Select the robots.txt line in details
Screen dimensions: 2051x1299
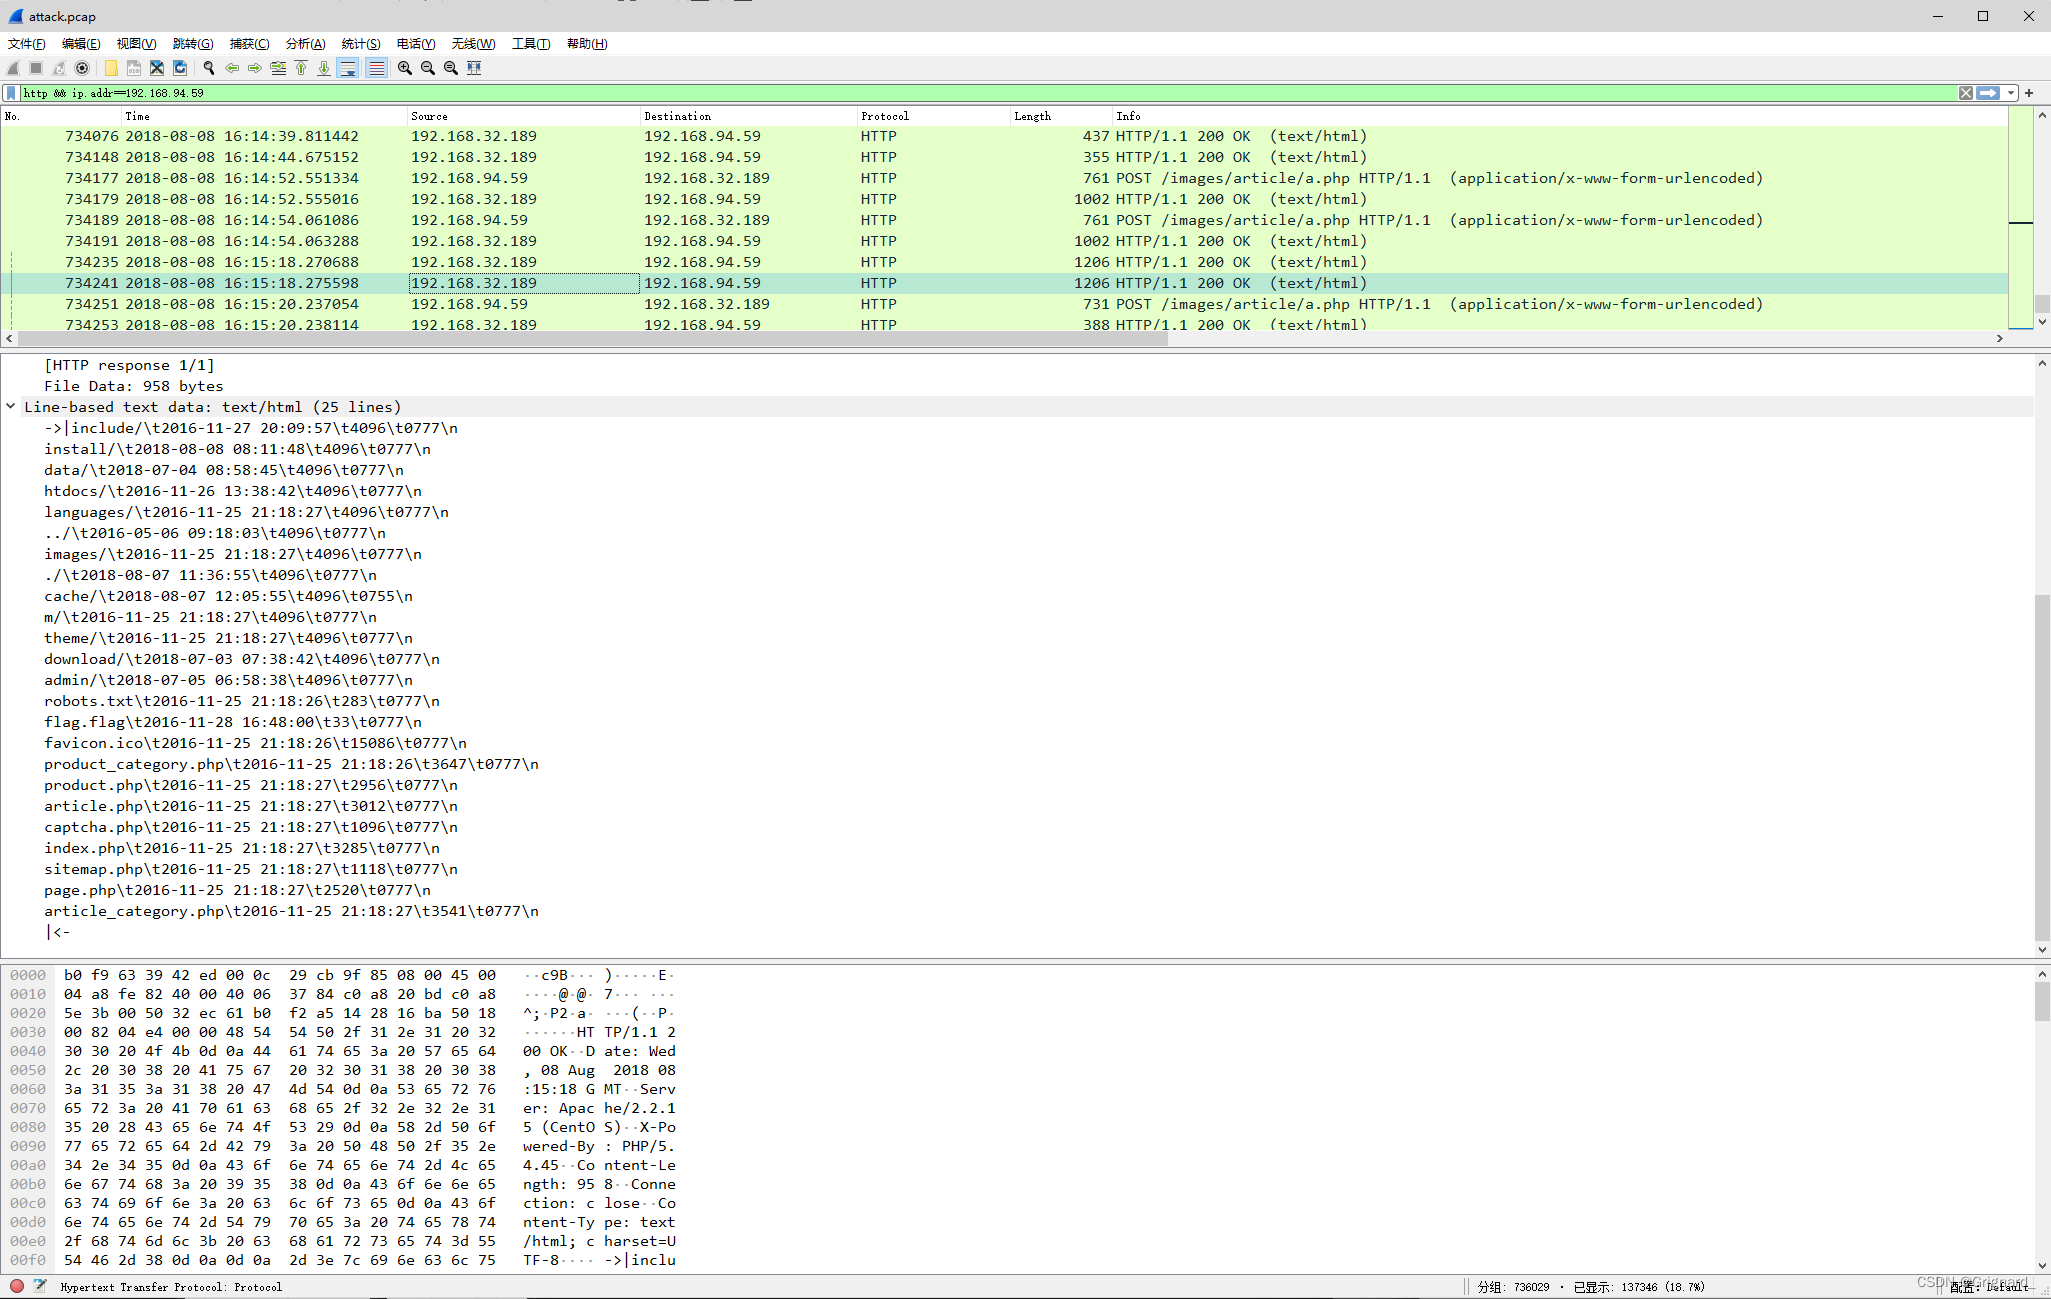(x=242, y=701)
